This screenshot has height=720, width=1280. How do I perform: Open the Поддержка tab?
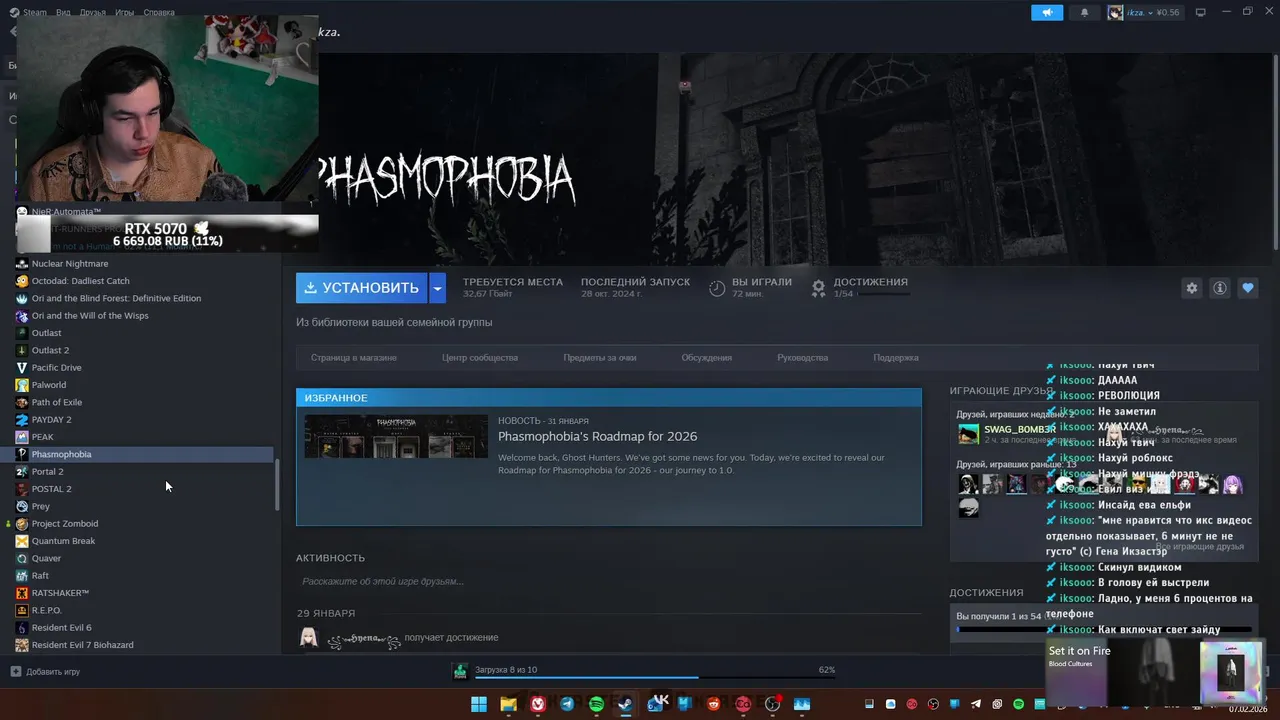coord(896,357)
